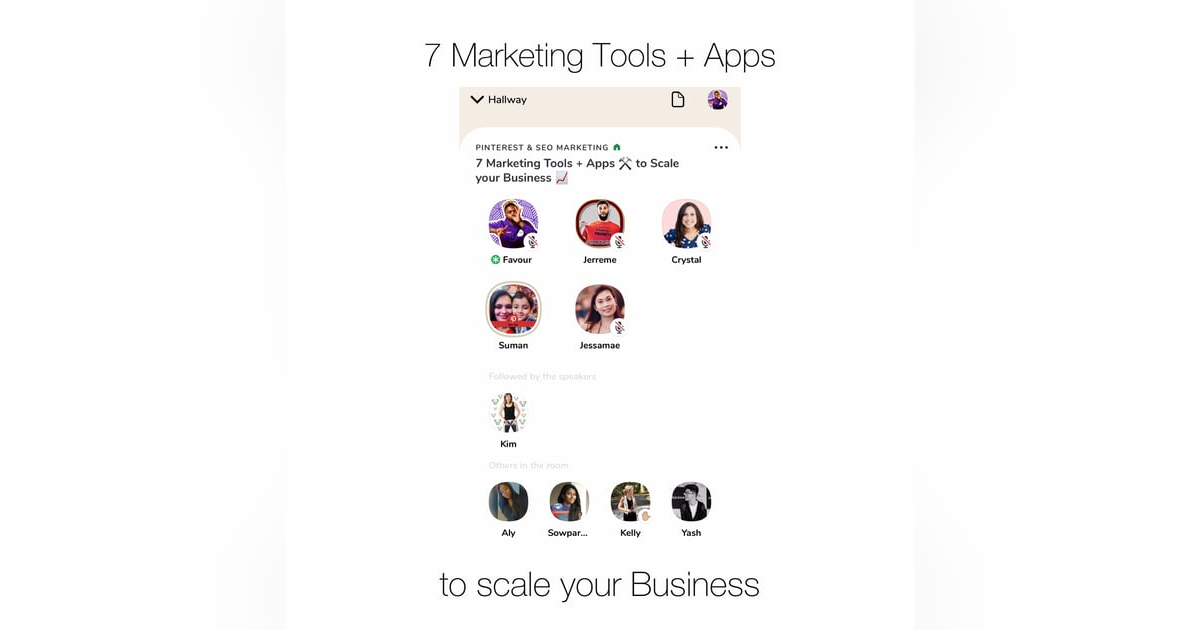The image size is (1200, 630).
Task: Open Kim's avatar in followed section
Action: click(x=508, y=412)
